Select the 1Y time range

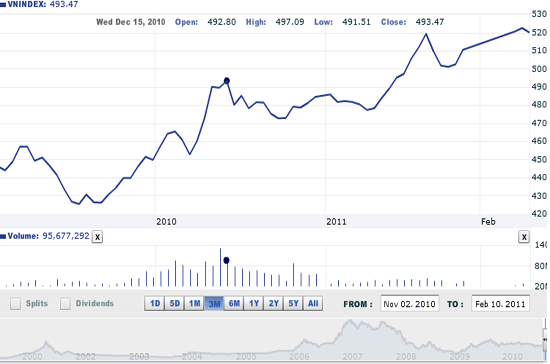254,303
